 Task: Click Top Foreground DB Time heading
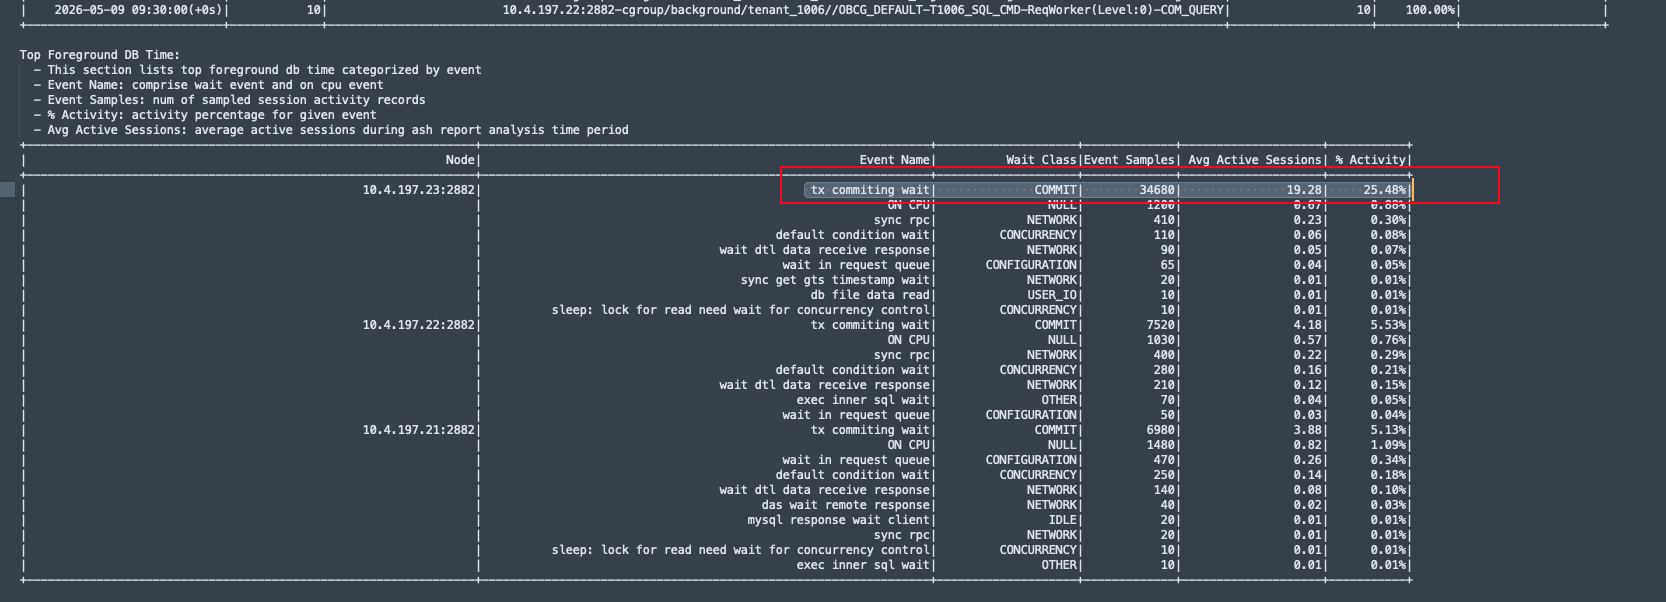click(100, 55)
